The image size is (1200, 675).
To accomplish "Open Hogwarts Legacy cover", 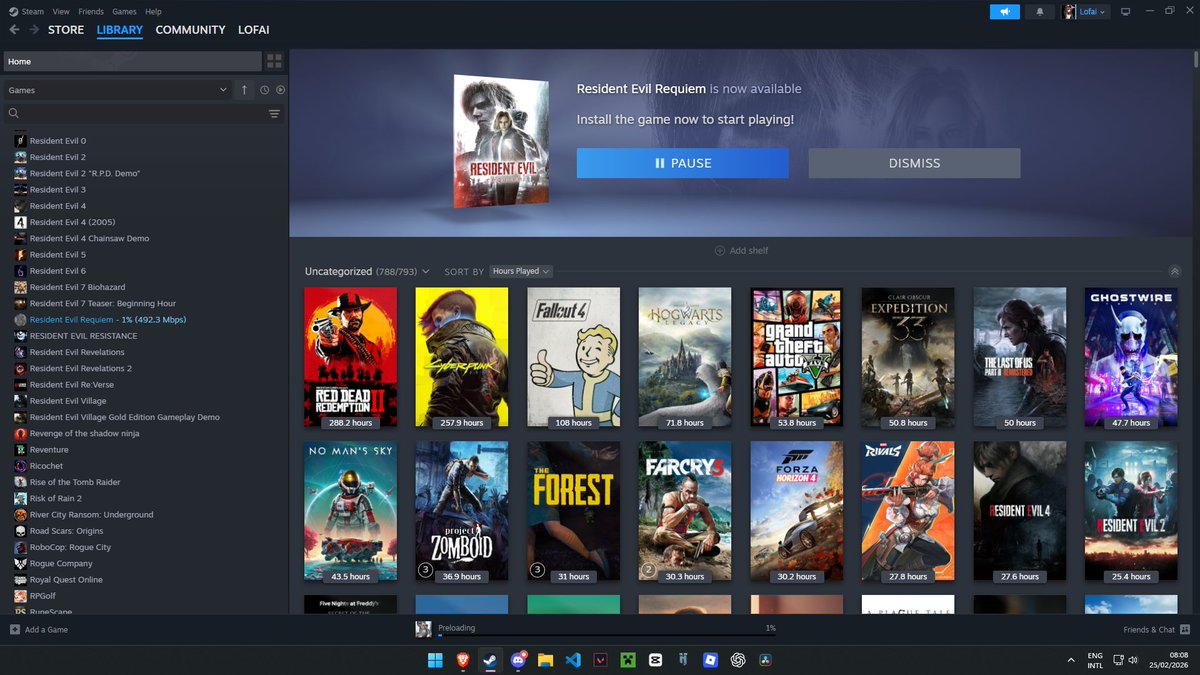I will 685,357.
